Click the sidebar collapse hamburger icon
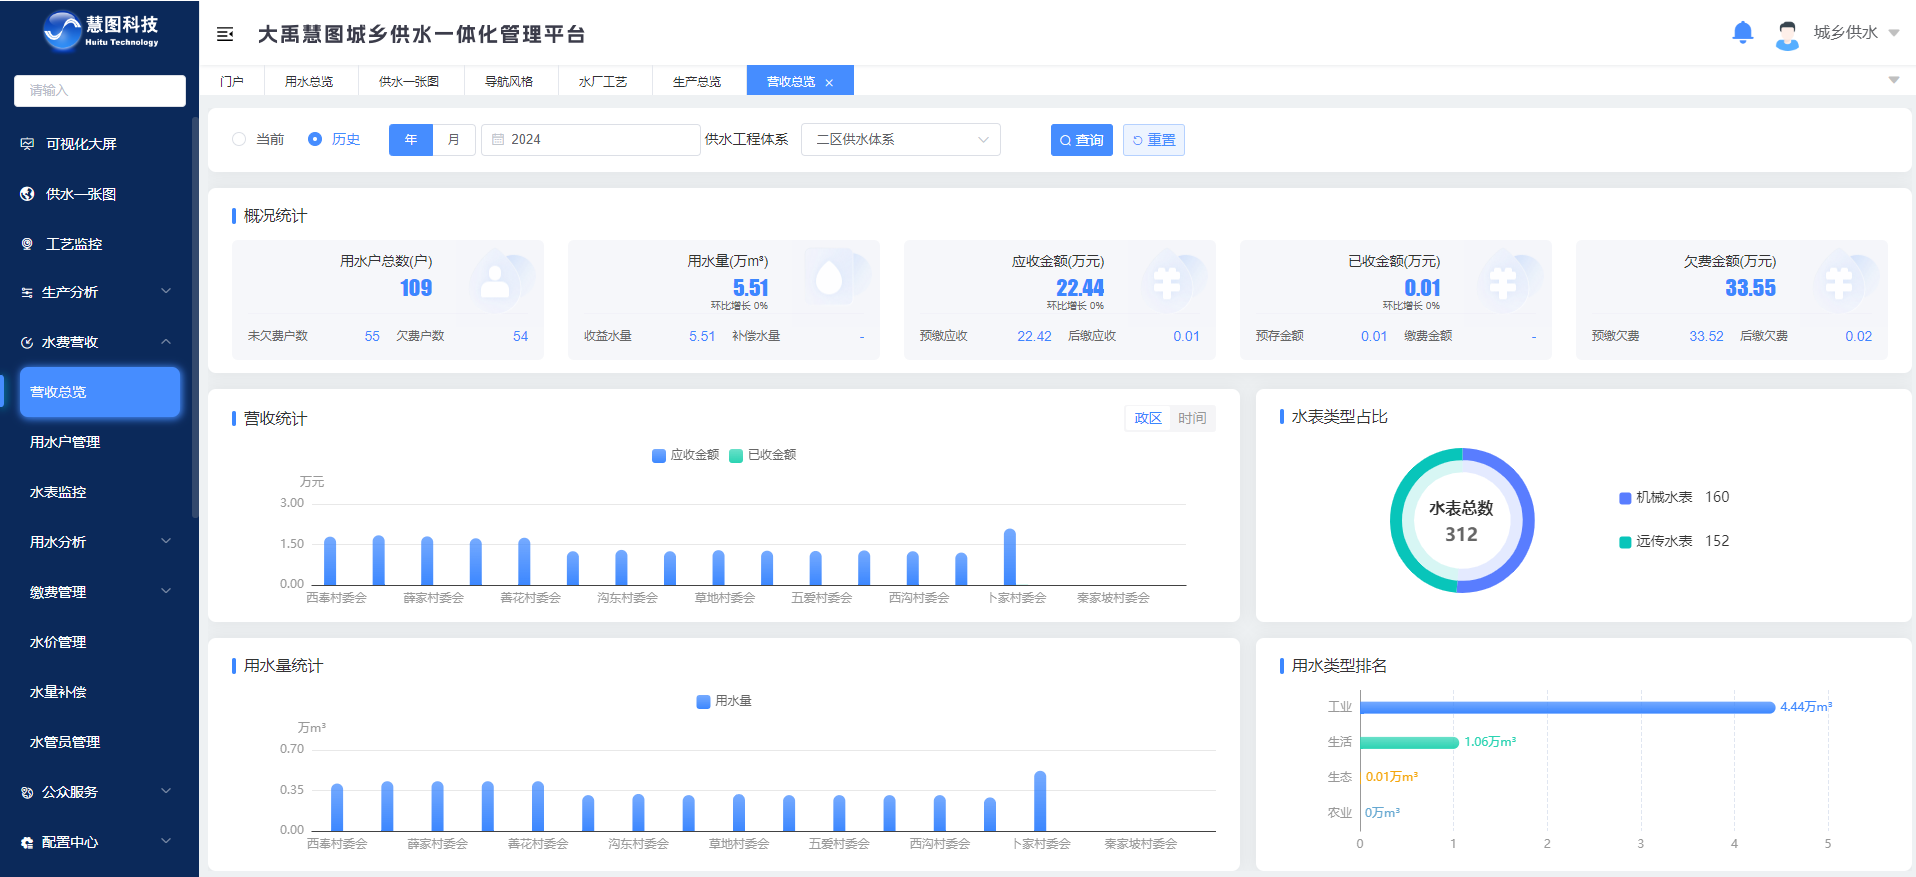Viewport: 1916px width, 877px height. pyautogui.click(x=225, y=34)
